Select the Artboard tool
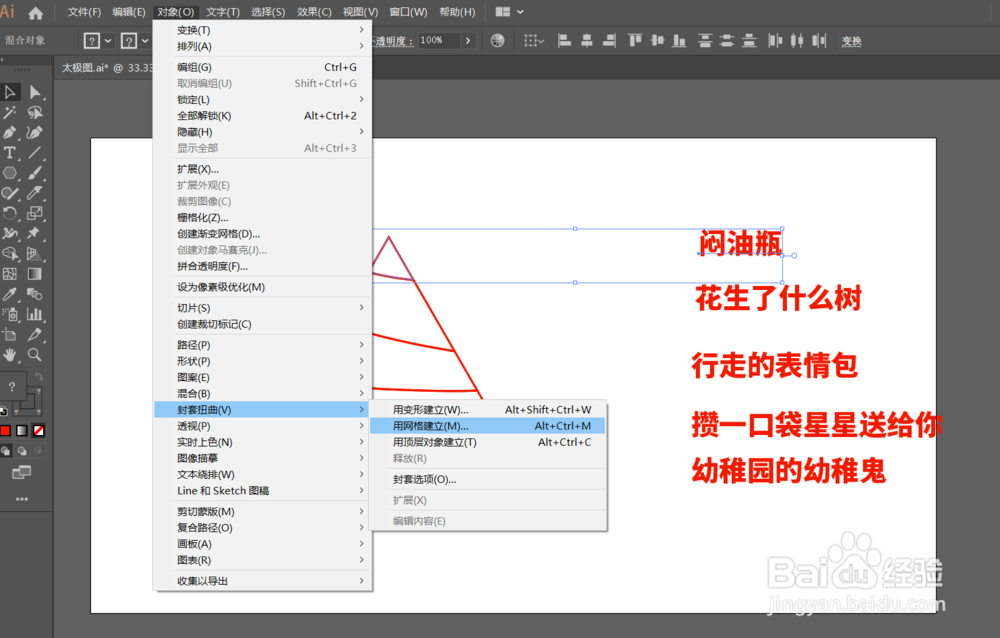 (10, 335)
